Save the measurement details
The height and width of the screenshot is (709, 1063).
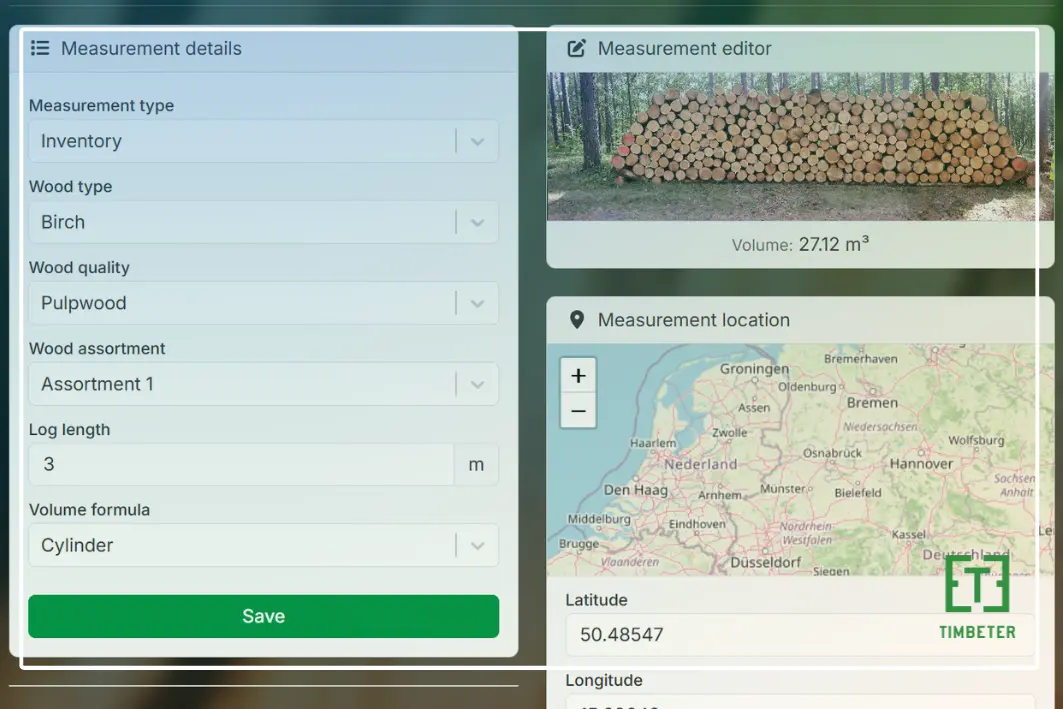(x=264, y=616)
